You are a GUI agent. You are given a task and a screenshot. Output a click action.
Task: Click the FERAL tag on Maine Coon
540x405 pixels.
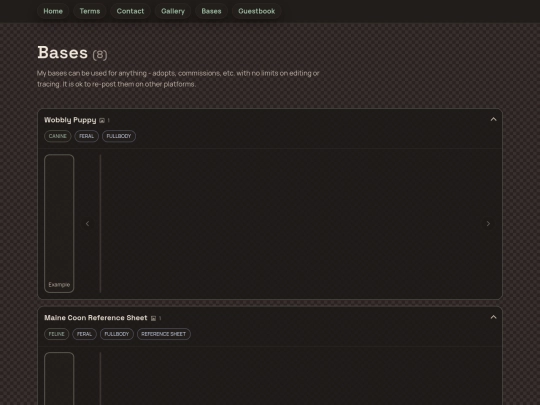click(84, 334)
